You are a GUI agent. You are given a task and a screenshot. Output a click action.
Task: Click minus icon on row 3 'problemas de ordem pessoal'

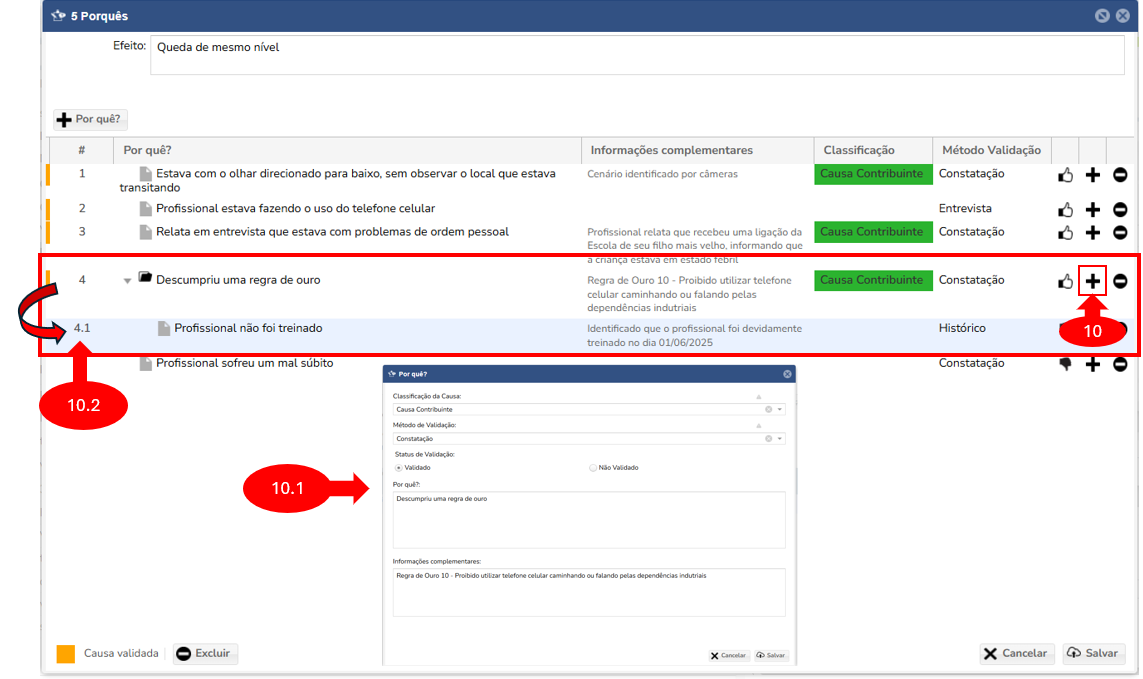1120,233
